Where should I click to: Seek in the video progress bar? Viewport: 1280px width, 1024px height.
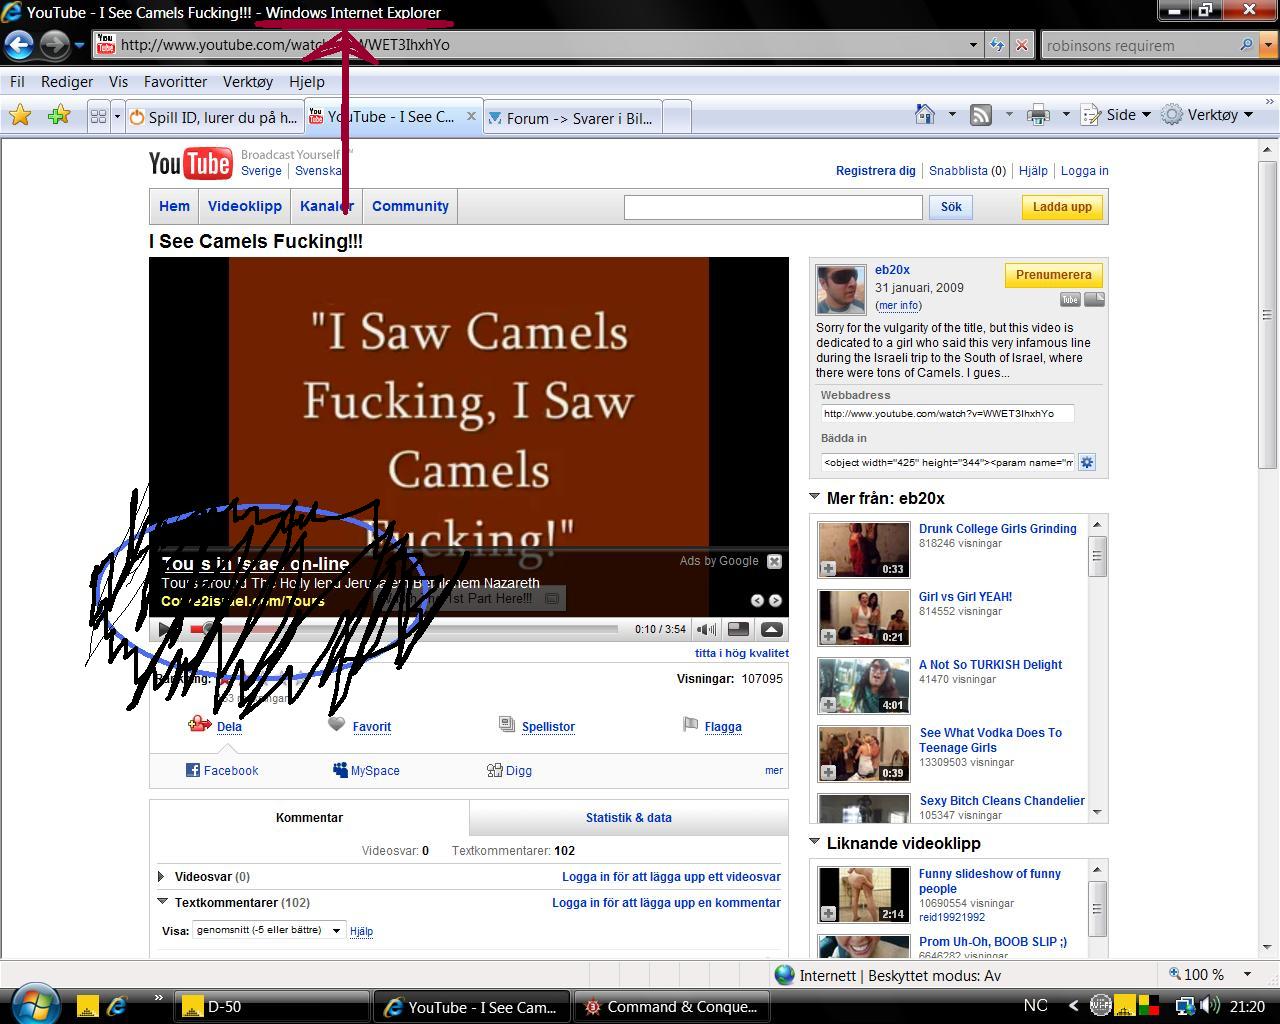[x=404, y=629]
